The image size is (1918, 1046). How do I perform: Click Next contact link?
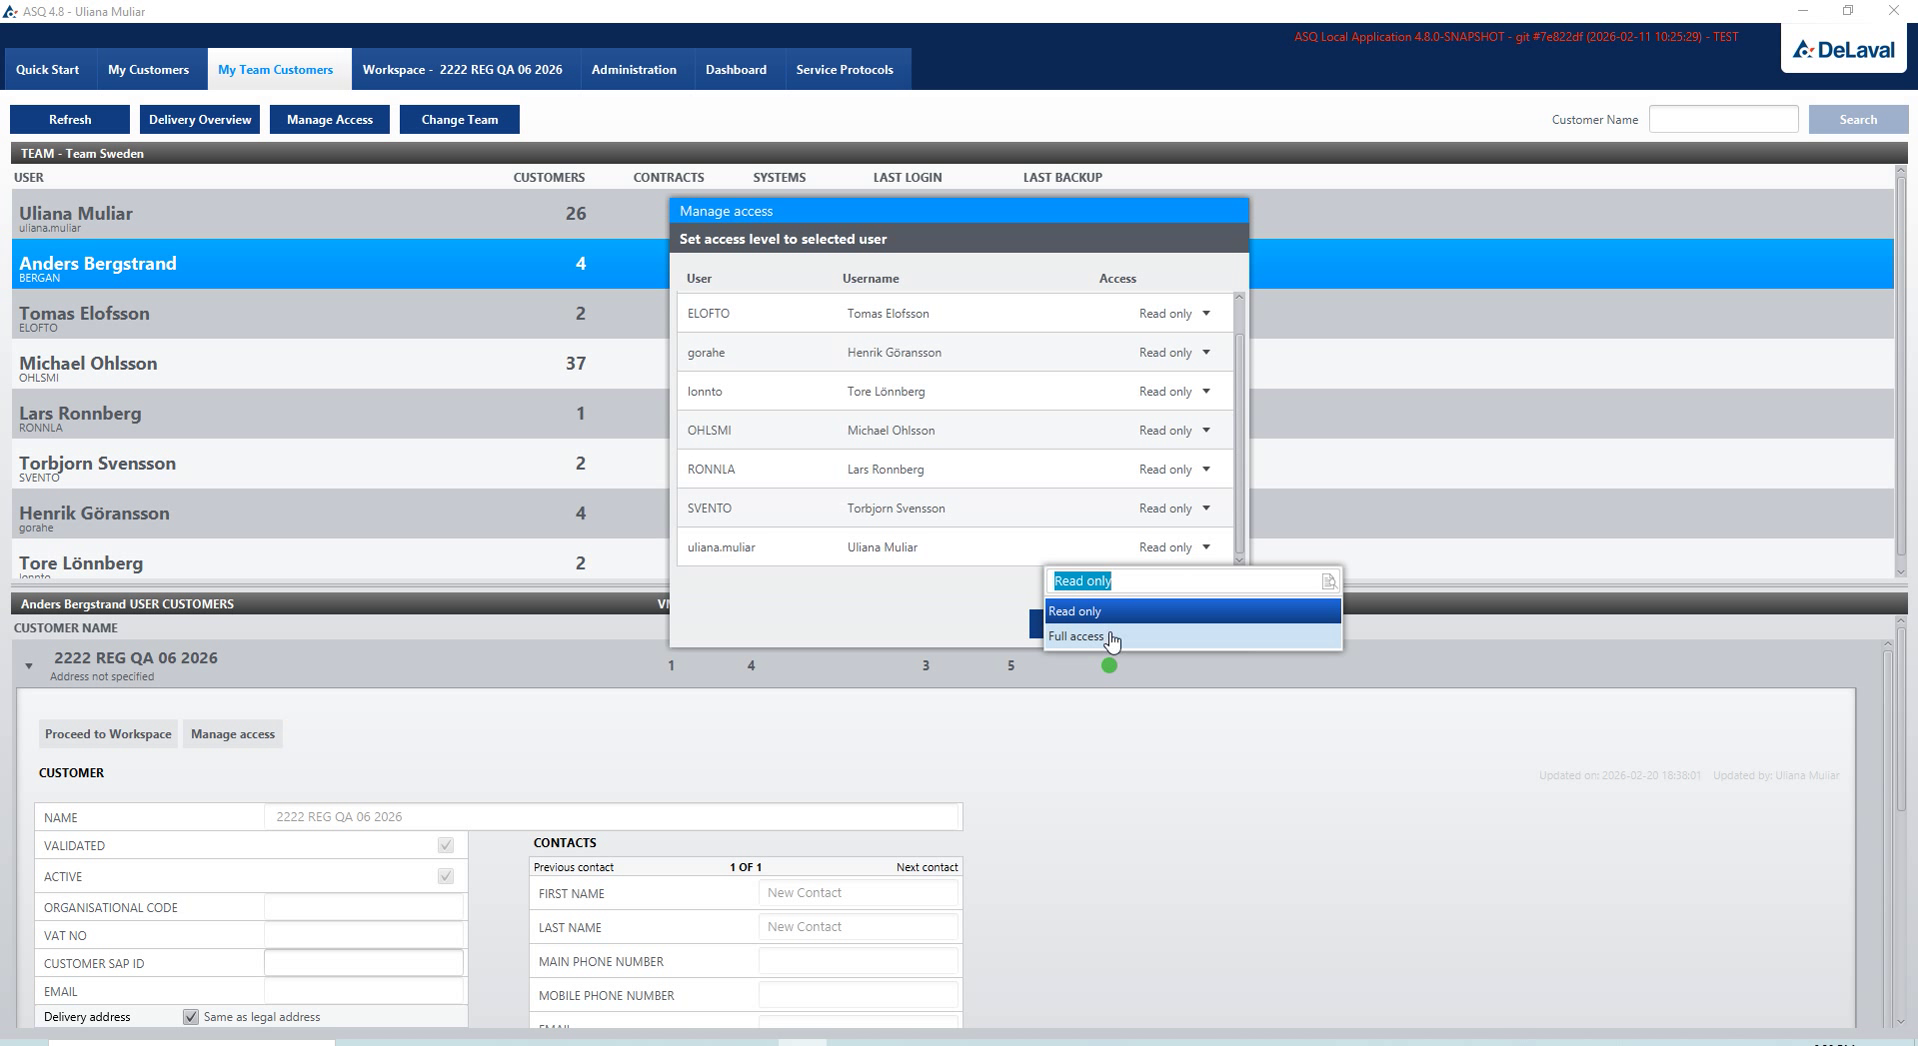click(926, 867)
